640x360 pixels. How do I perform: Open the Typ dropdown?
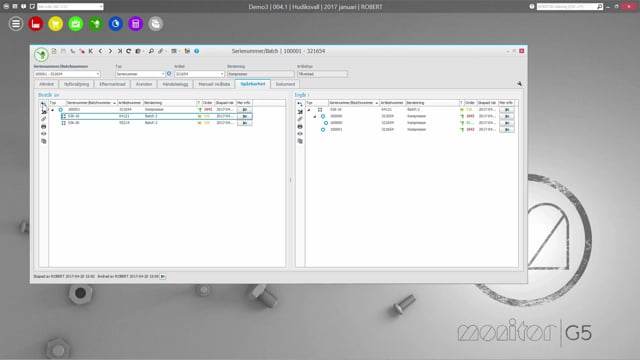[163, 74]
